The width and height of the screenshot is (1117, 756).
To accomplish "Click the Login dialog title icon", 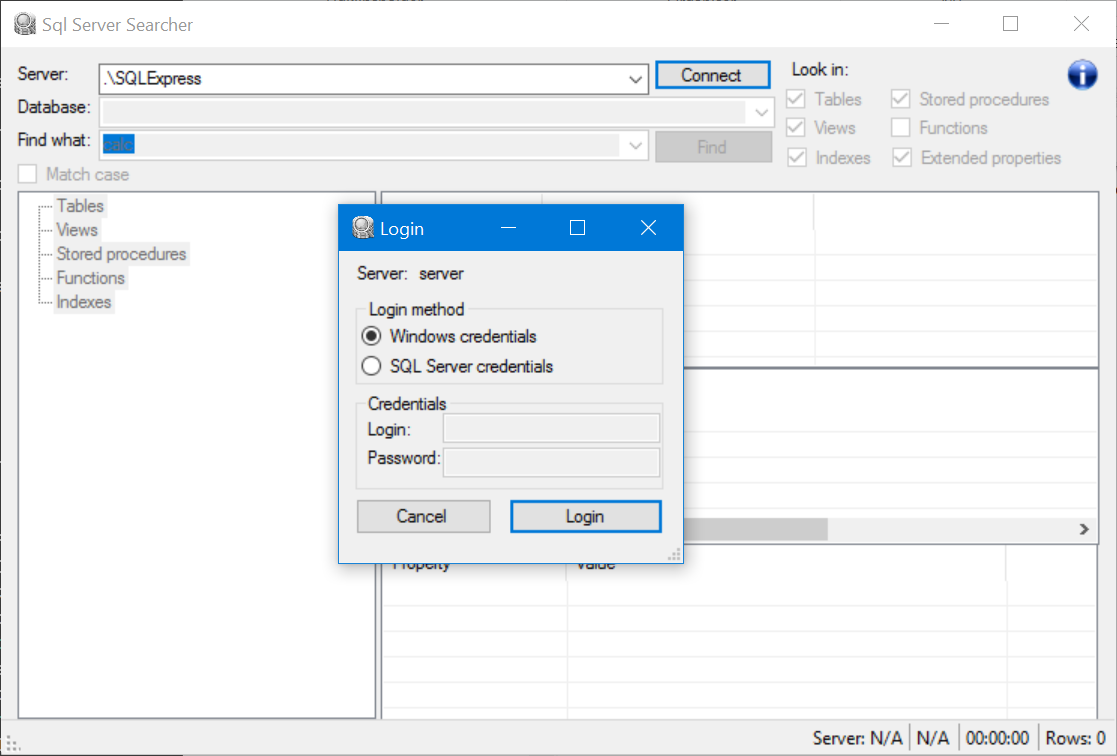I will coord(363,228).
